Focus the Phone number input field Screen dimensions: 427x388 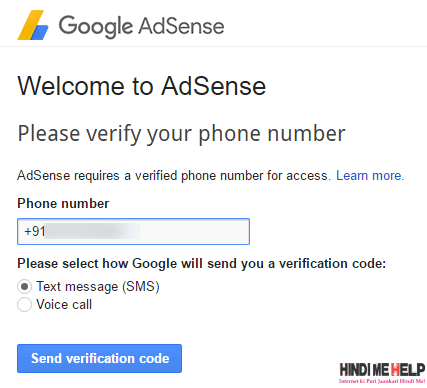point(133,231)
